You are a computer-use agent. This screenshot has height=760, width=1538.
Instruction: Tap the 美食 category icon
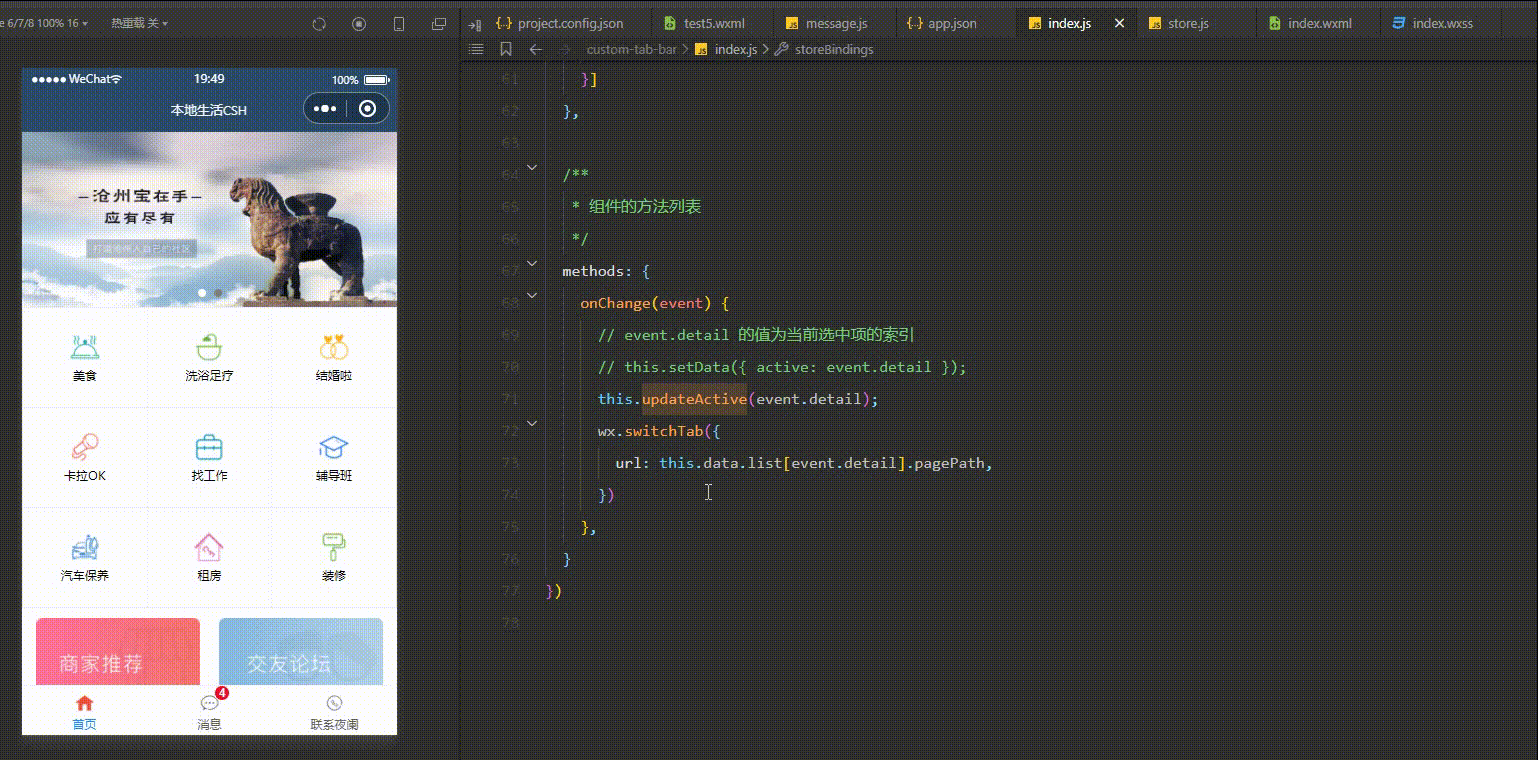tap(85, 347)
